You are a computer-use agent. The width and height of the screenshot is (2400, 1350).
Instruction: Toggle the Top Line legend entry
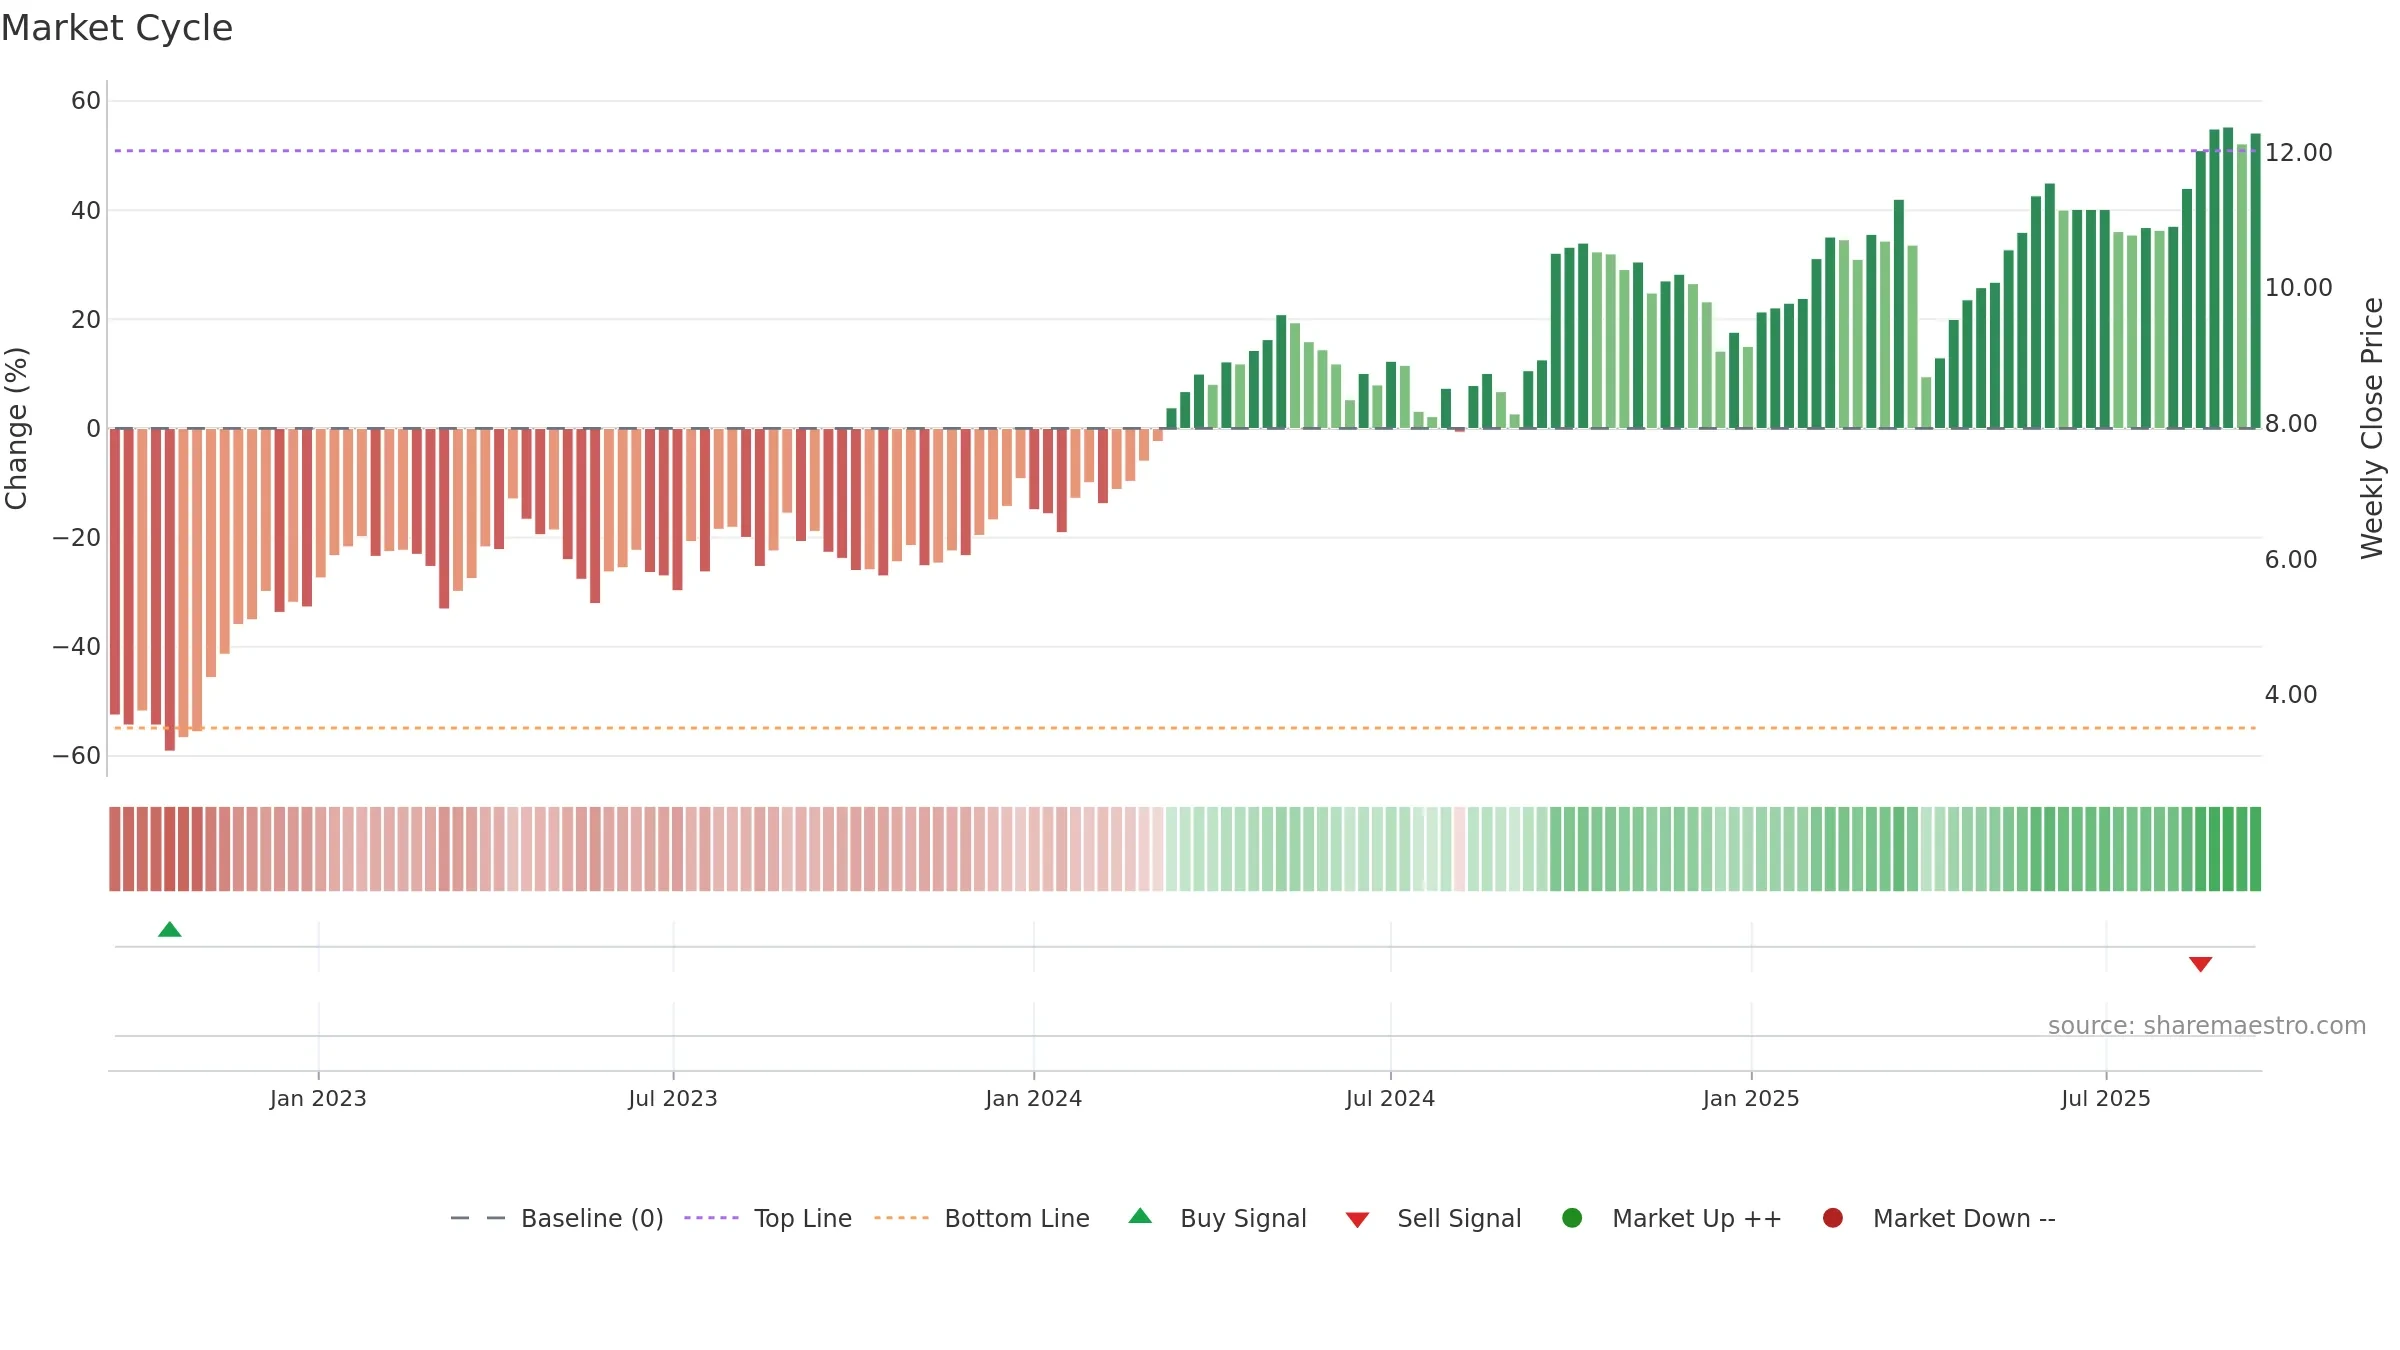click(768, 1218)
